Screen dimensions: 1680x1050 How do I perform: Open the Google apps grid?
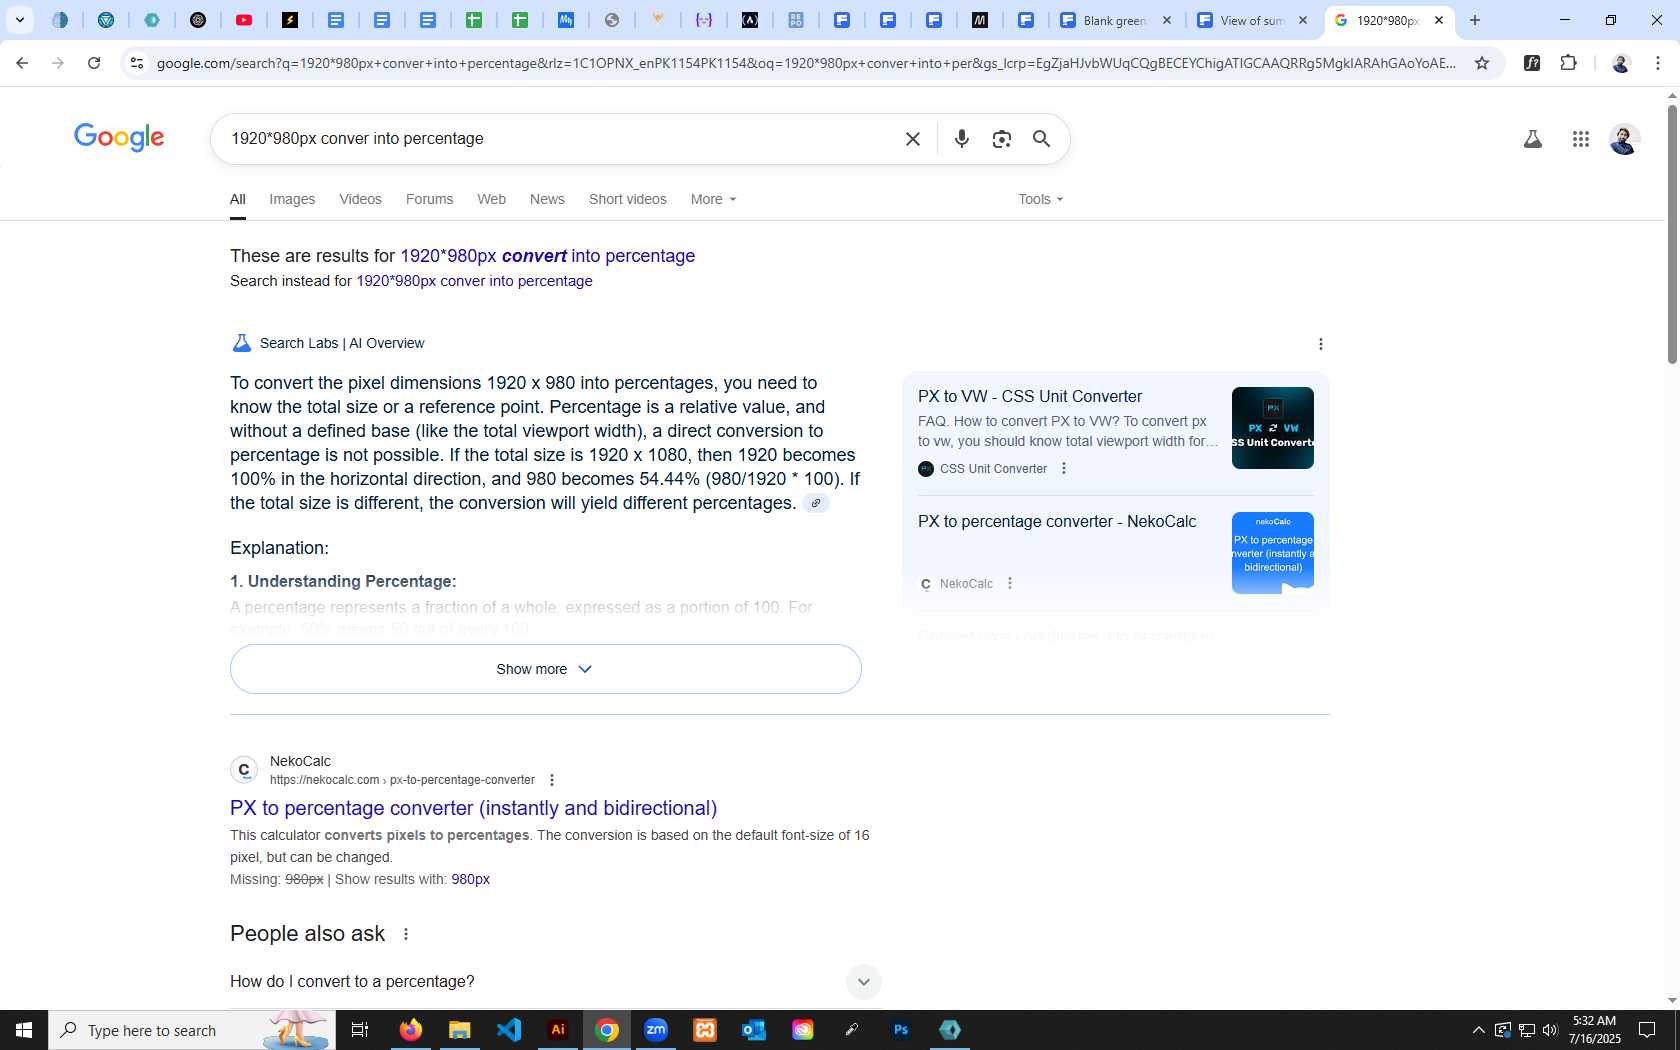tap(1580, 139)
